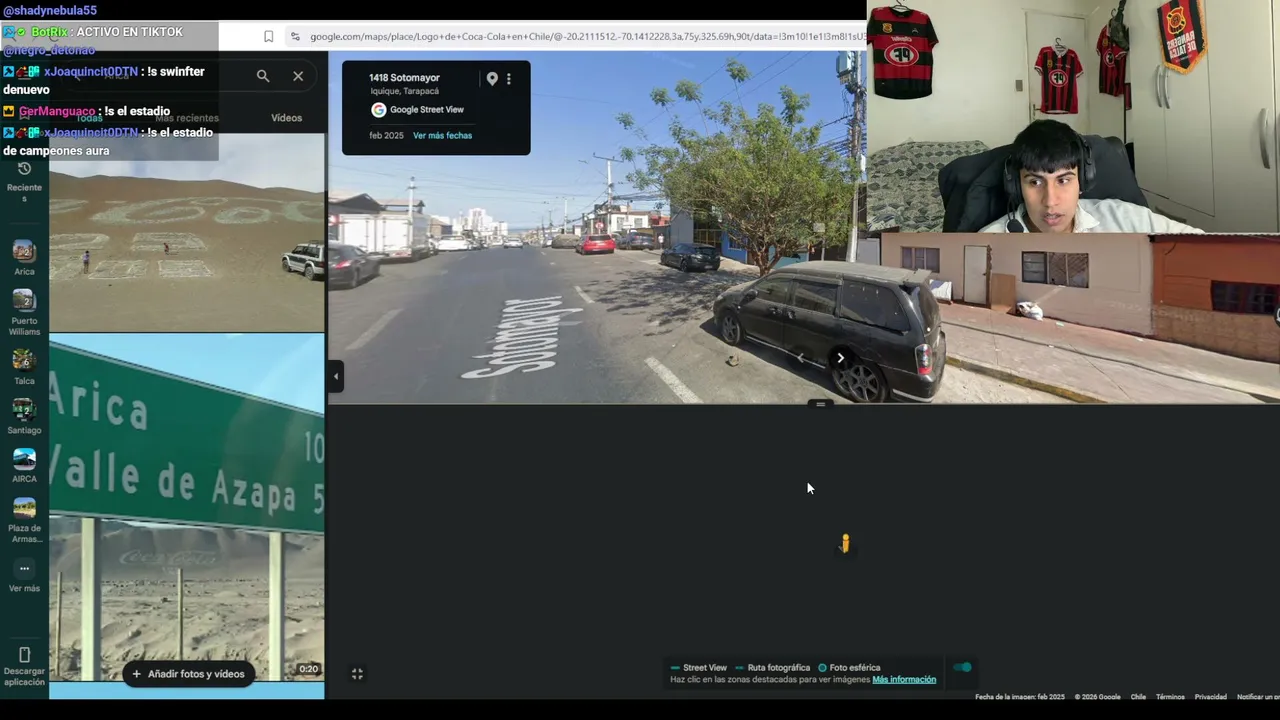1280x720 pixels.
Task: Switch to the Más recientes tab
Action: (x=186, y=118)
